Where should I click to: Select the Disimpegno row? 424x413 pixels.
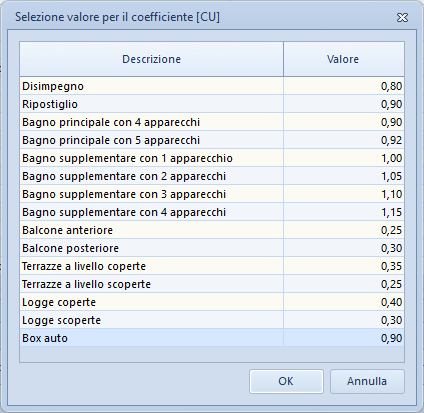[x=212, y=86]
